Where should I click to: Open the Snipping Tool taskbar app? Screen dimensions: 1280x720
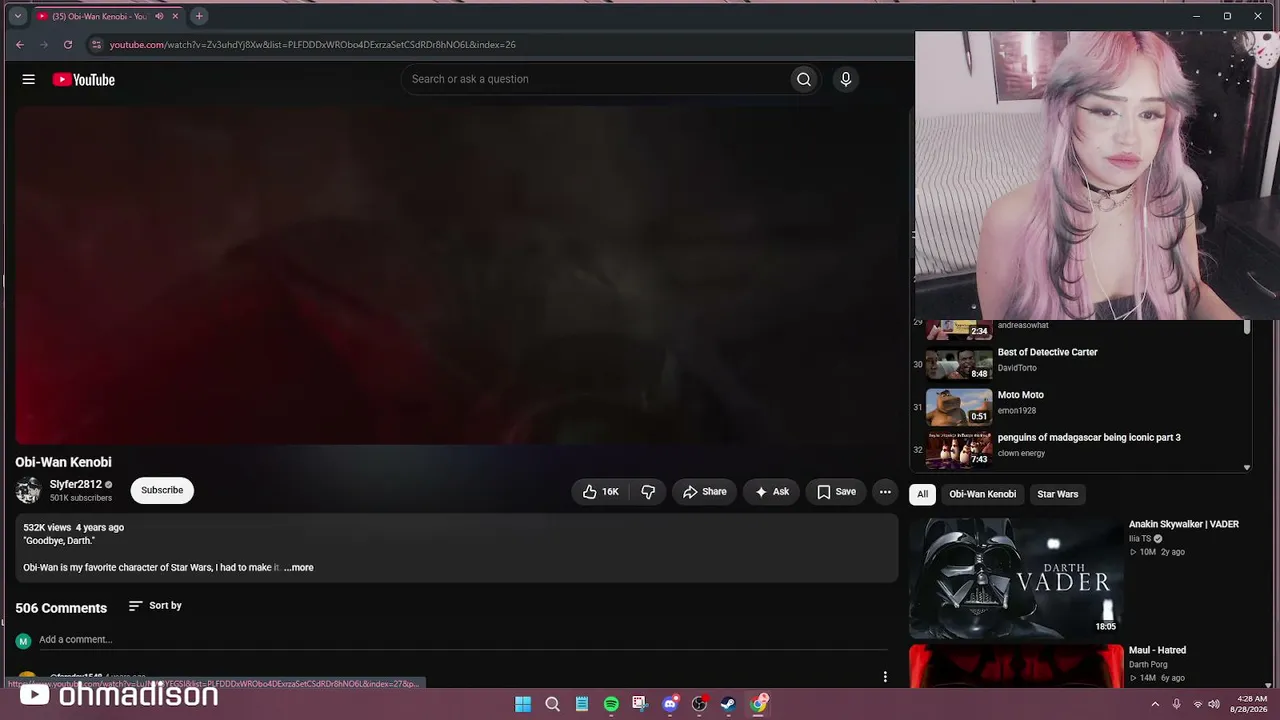point(640,704)
